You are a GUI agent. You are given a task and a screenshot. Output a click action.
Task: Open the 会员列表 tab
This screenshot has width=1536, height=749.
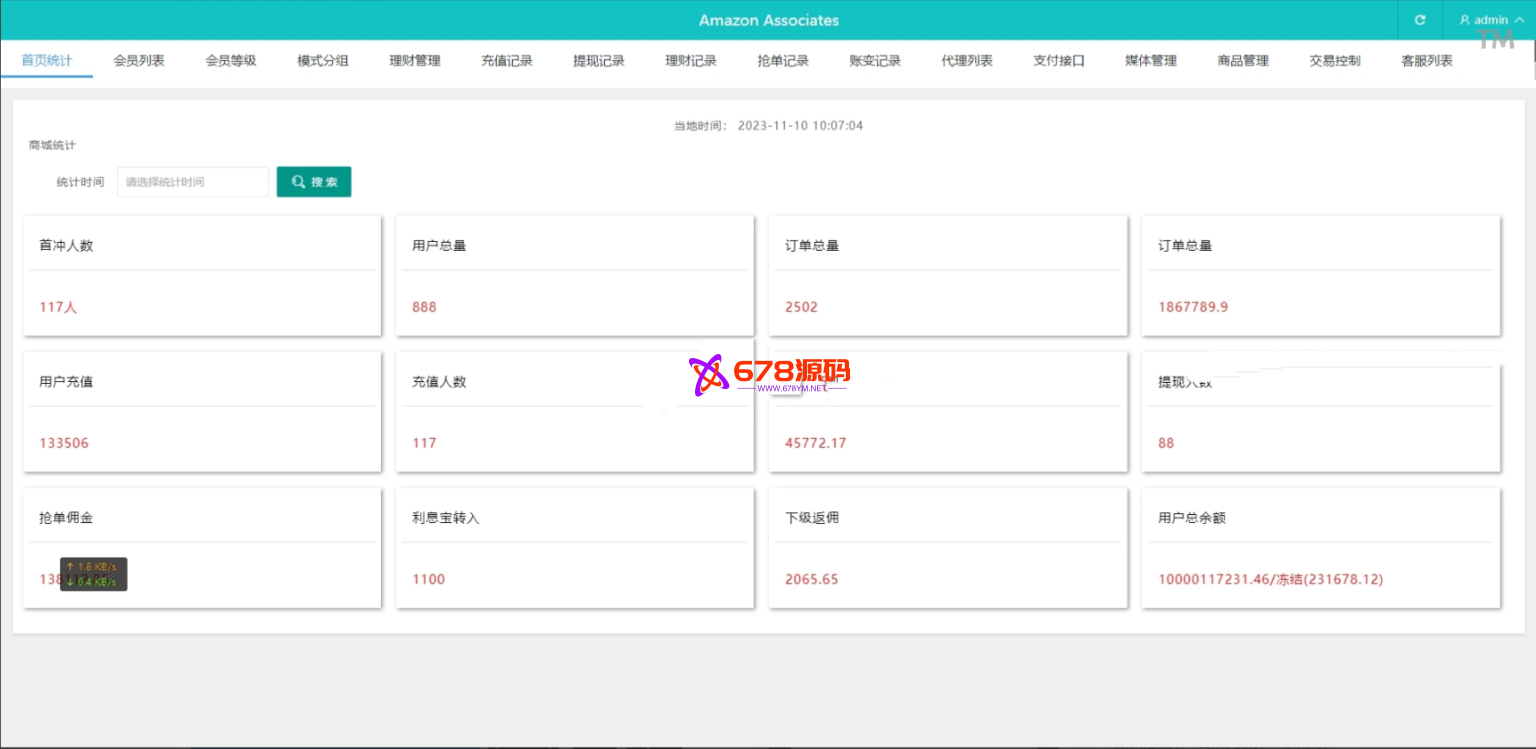139,61
